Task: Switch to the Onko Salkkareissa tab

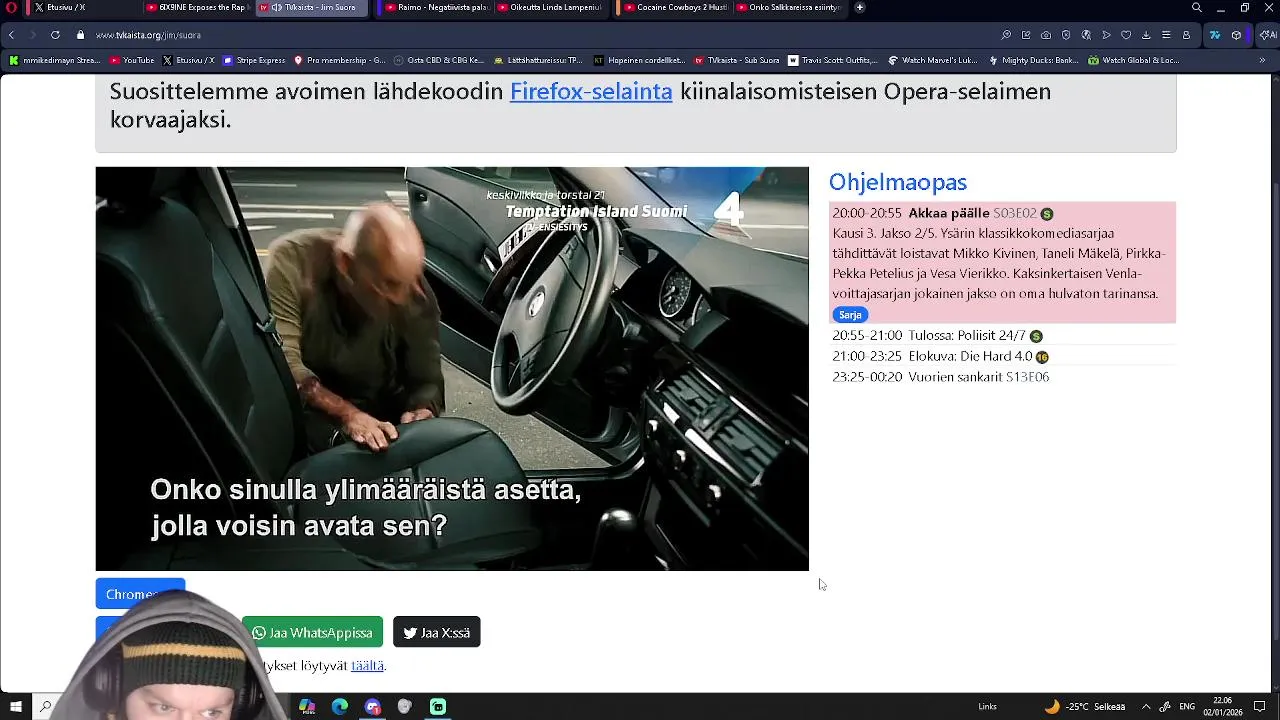Action: tap(789, 7)
